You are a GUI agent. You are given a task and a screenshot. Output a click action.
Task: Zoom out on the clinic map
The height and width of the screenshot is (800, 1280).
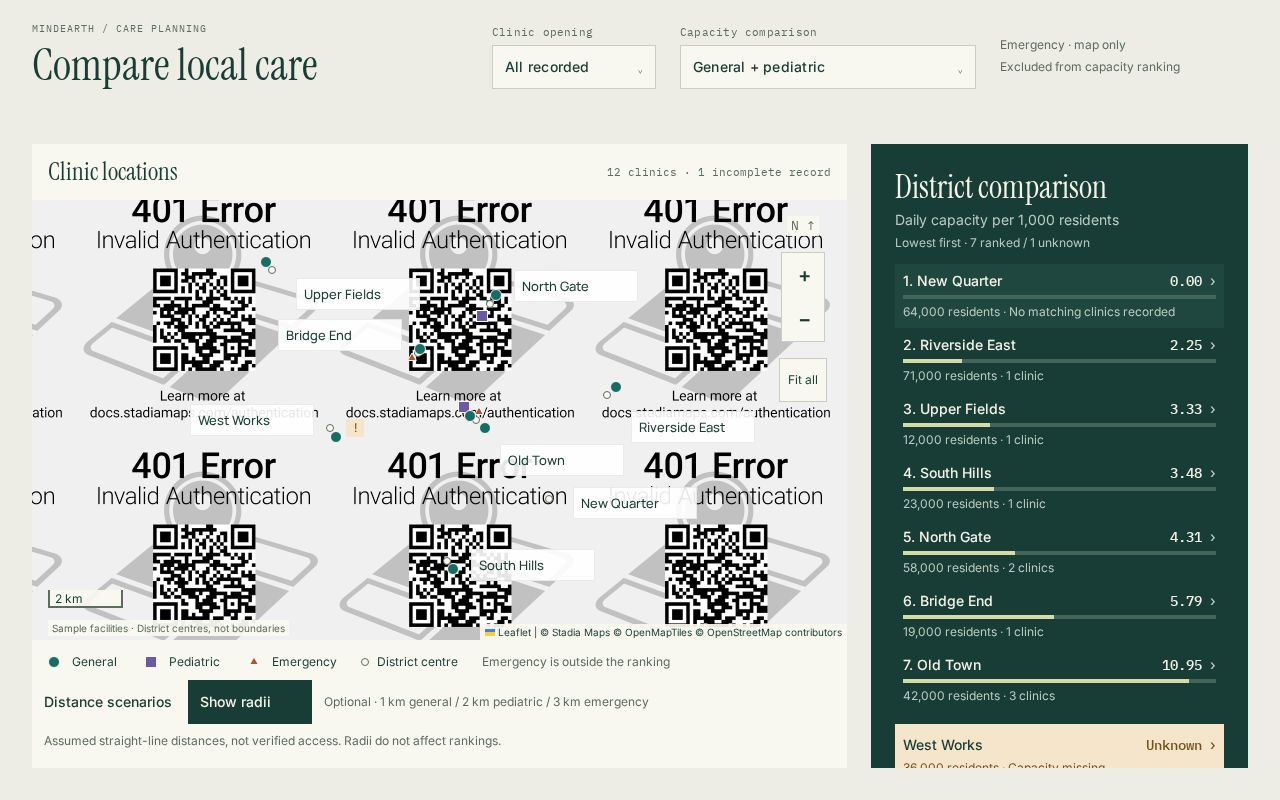(803, 320)
